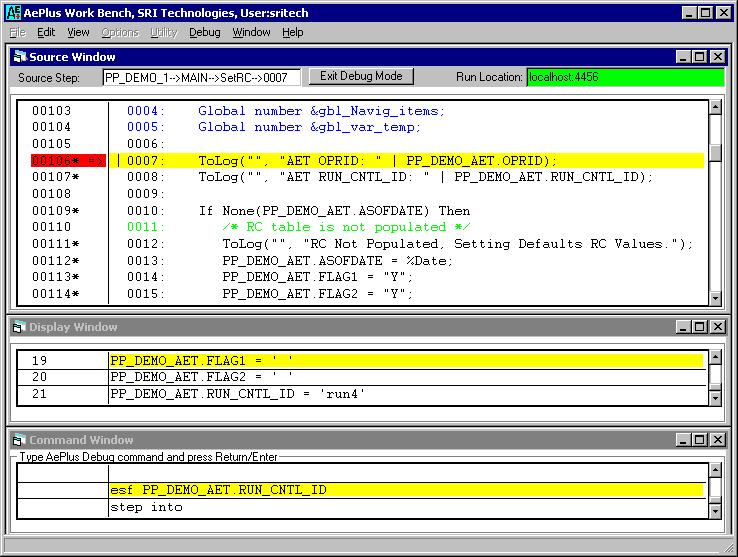Maximize the Source Window
This screenshot has width=738, height=557.
700,57
